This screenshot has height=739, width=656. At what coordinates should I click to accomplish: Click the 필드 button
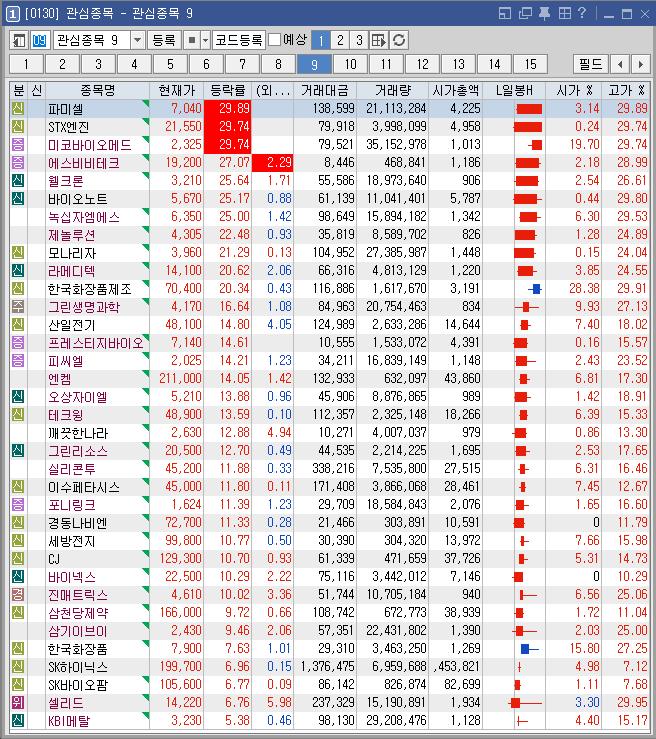coord(591,64)
